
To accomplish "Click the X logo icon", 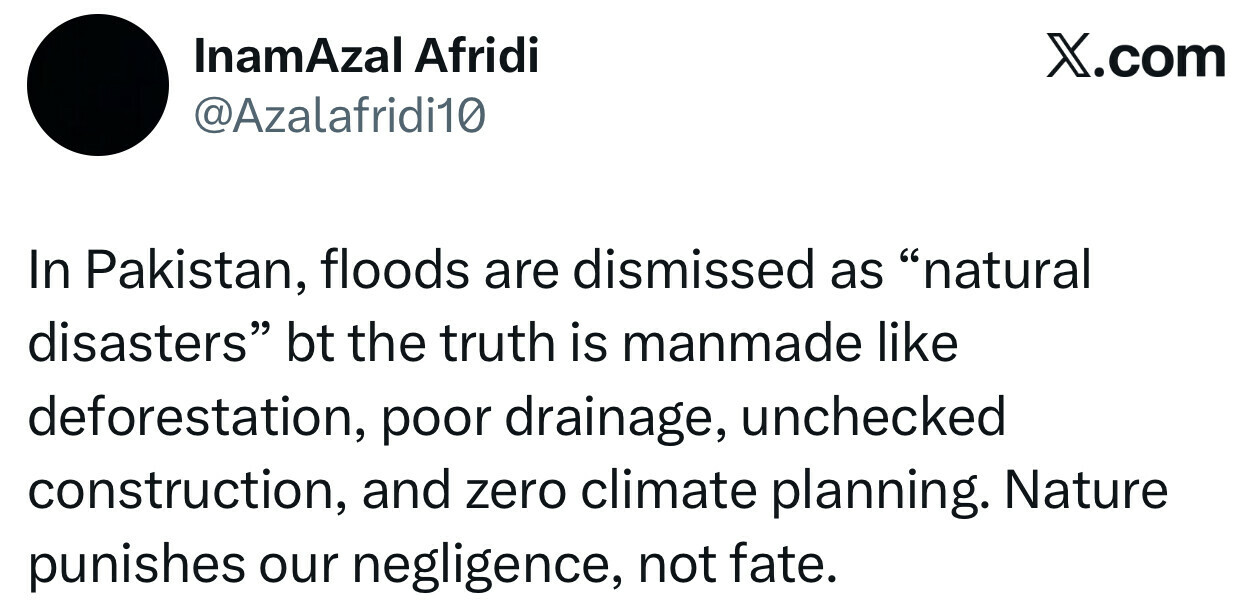I will (1068, 57).
